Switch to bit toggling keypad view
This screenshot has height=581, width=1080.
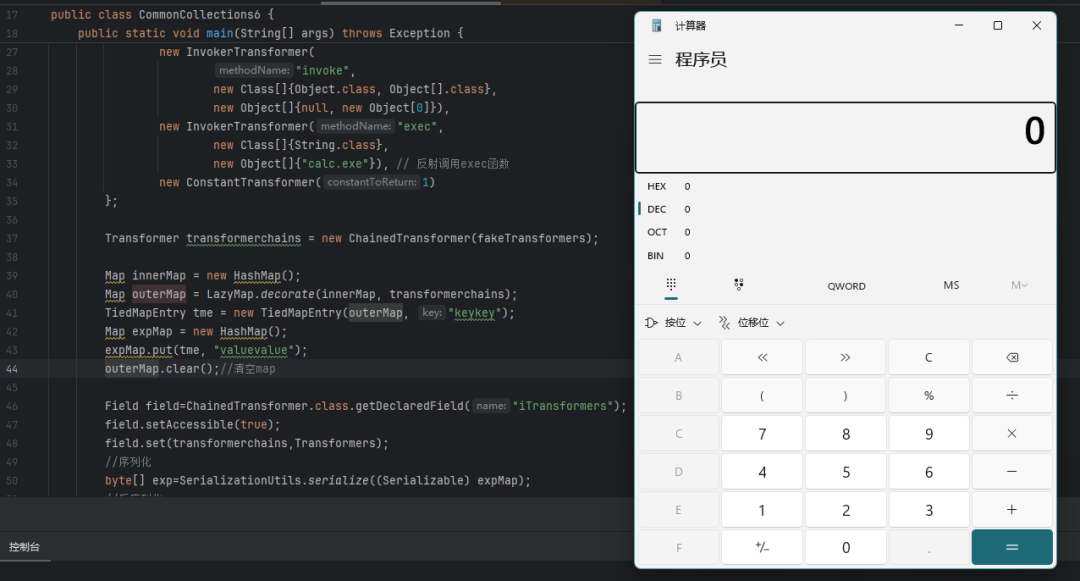coord(738,284)
